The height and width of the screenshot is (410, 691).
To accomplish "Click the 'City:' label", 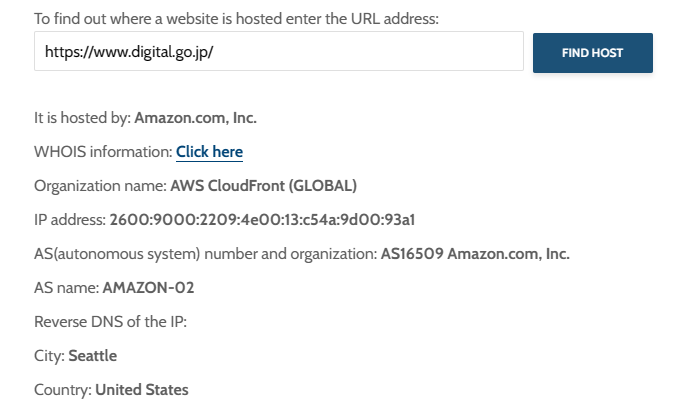I will pos(49,356).
